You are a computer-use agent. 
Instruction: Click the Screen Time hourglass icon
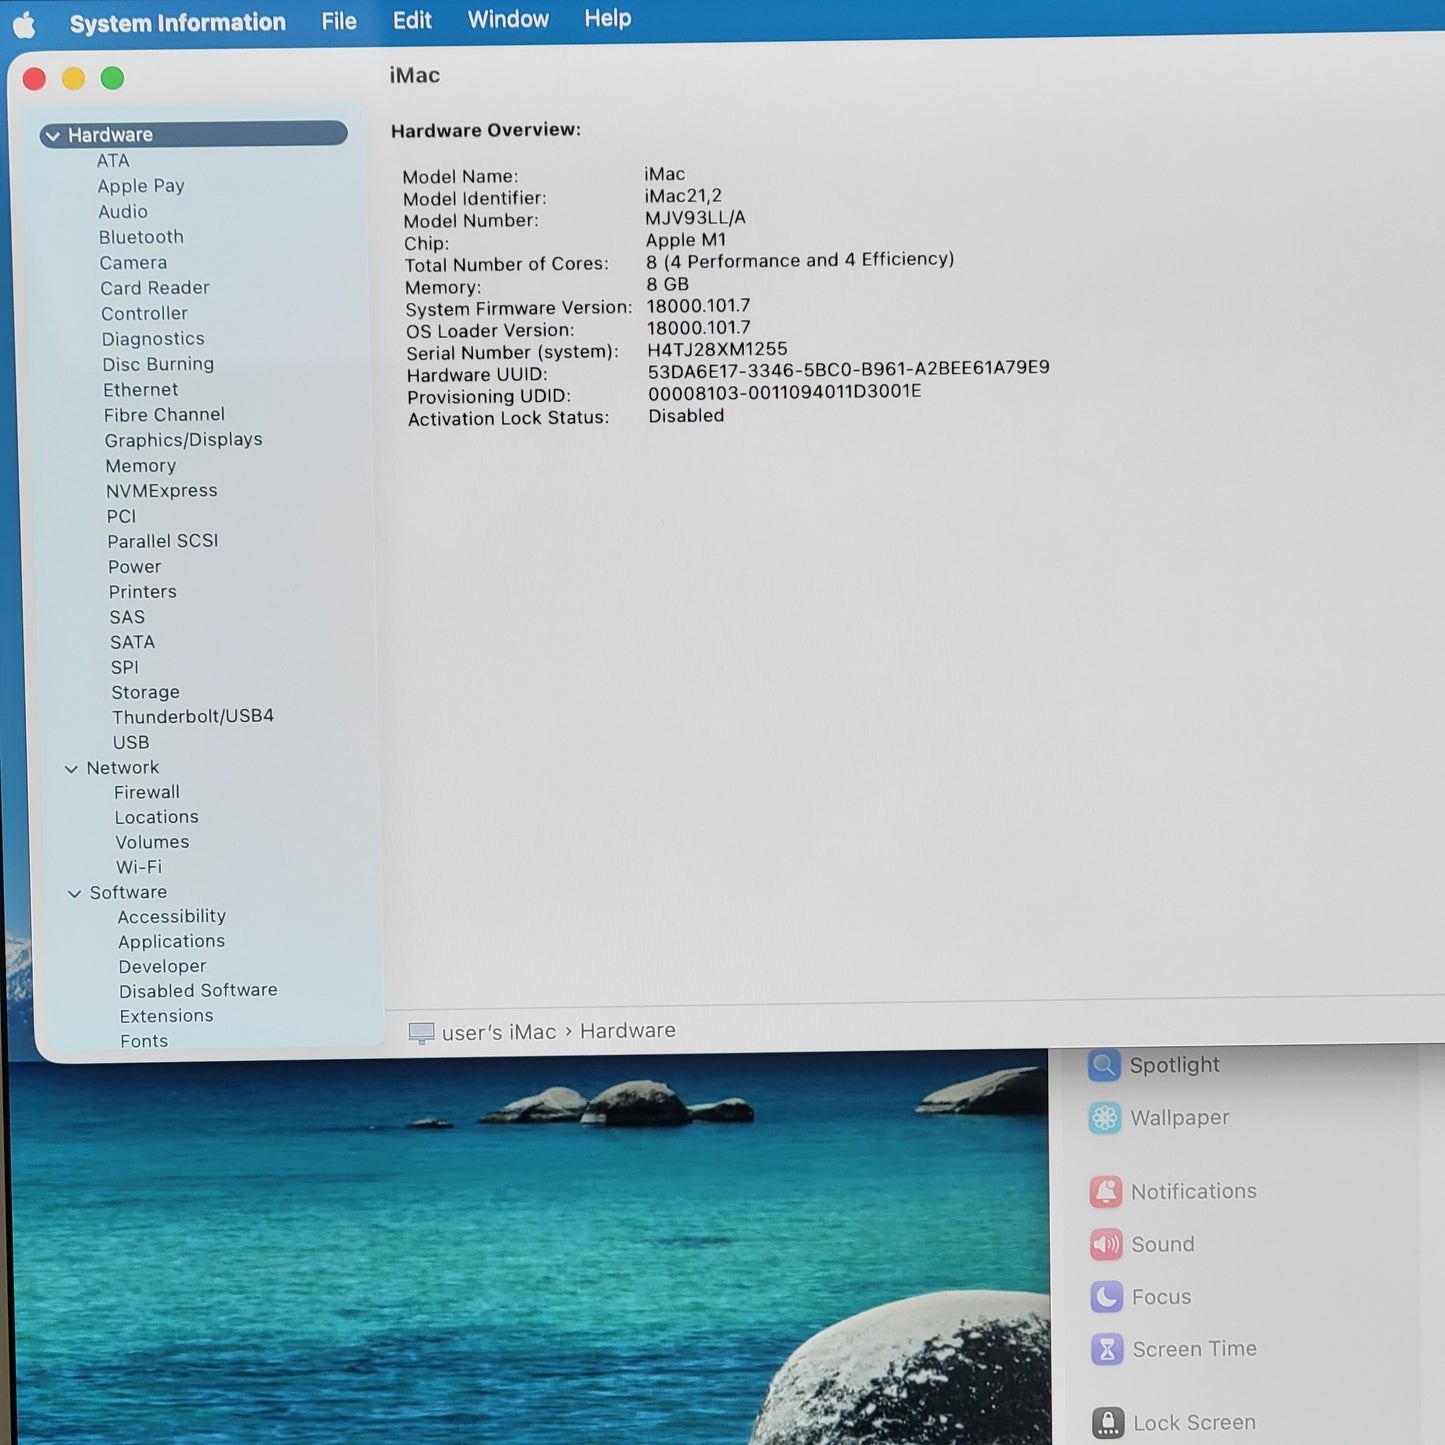click(x=1107, y=1350)
